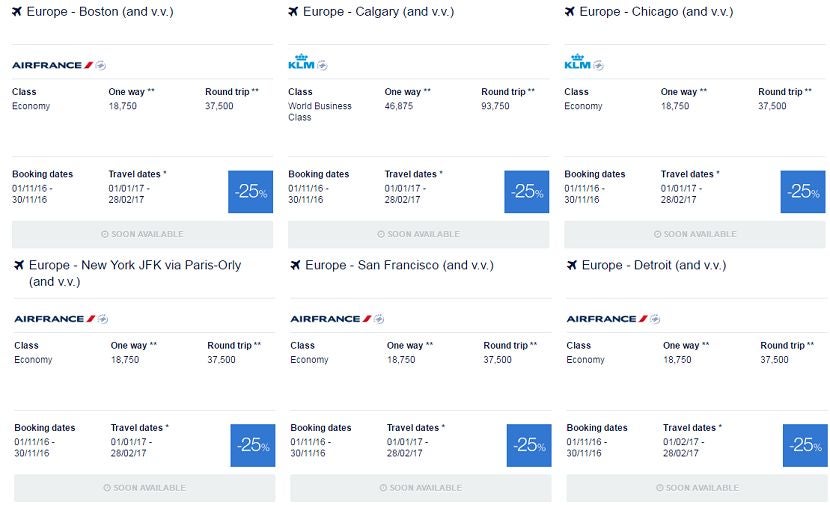Click the airplane icon by Europe - Detroit
The image size is (830, 505).
tap(572, 265)
